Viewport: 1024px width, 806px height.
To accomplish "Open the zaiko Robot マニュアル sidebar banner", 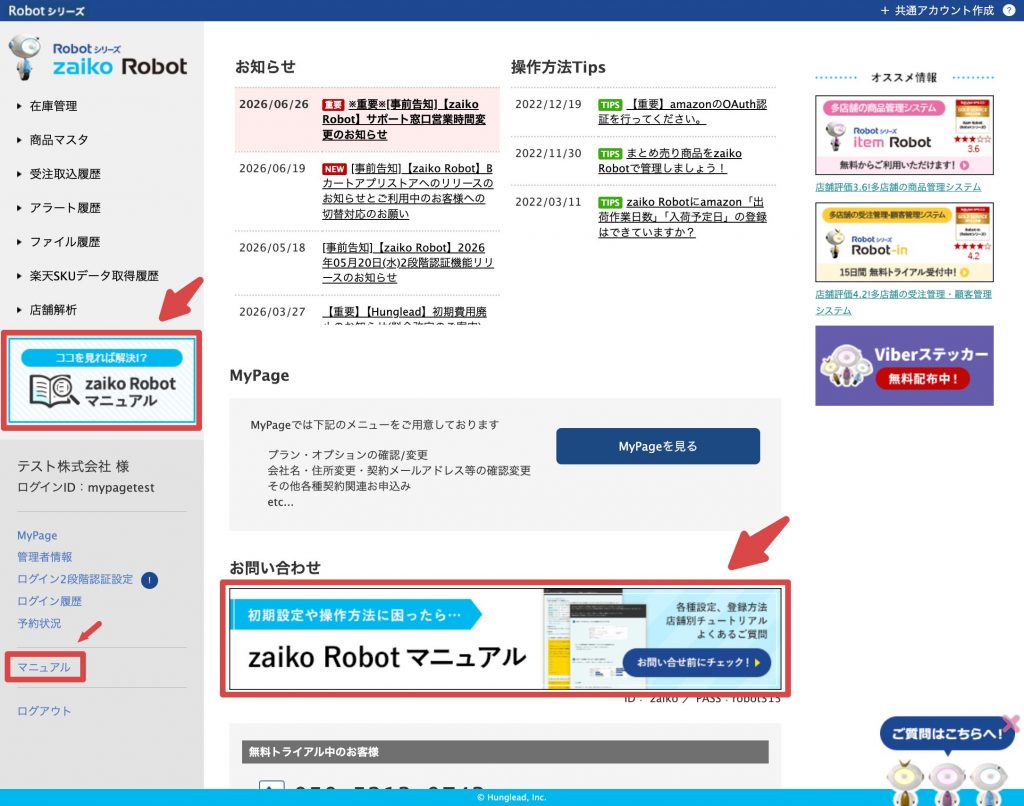I will (x=101, y=380).
